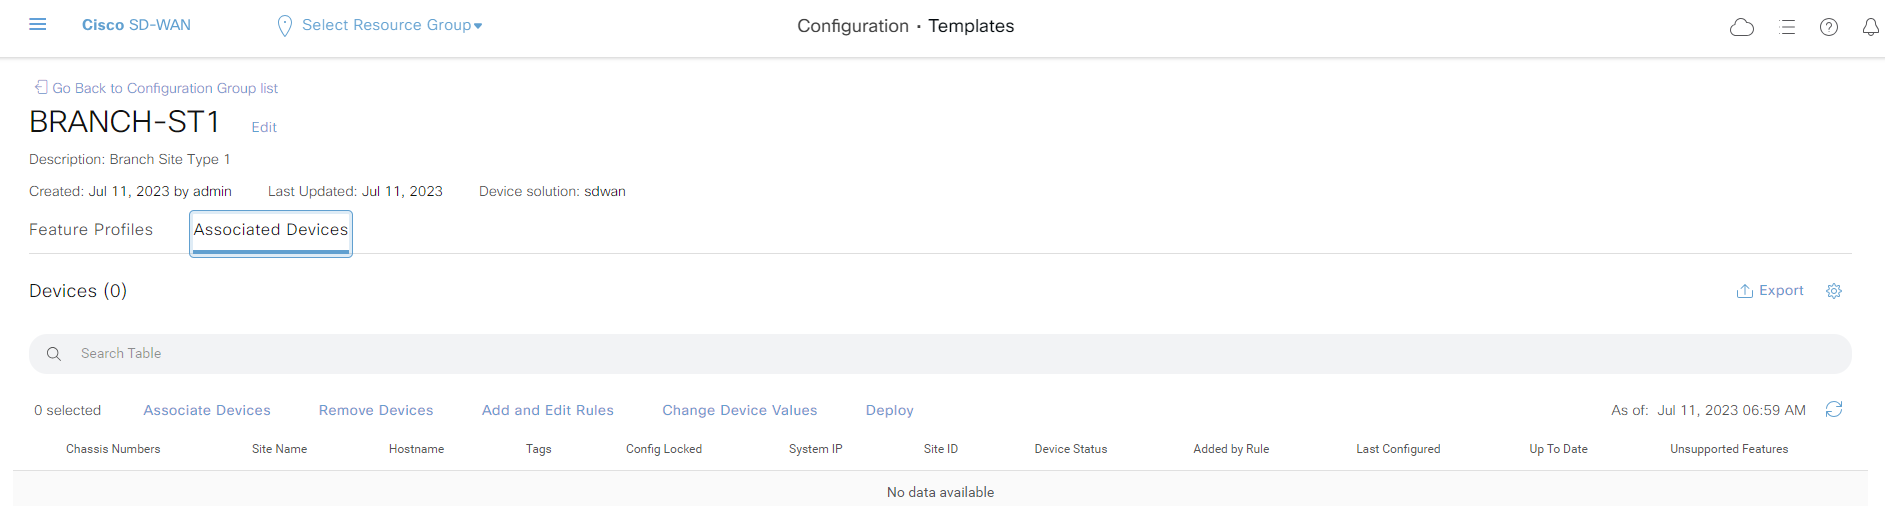Open the notifications bell icon
The height and width of the screenshot is (506, 1885).
(x=1870, y=27)
